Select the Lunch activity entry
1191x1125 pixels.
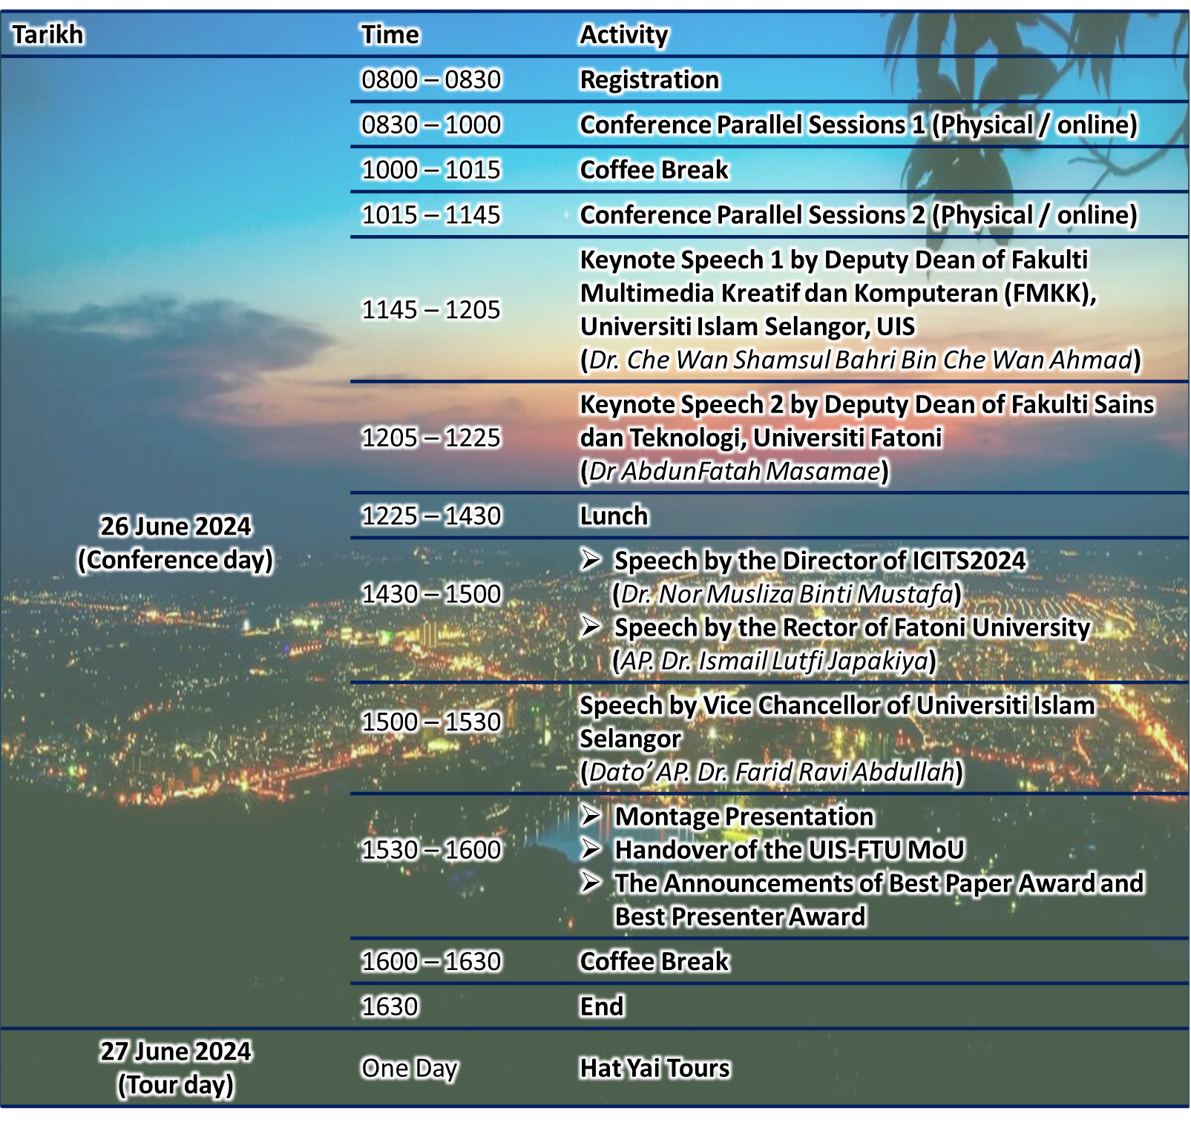pyautogui.click(x=614, y=516)
